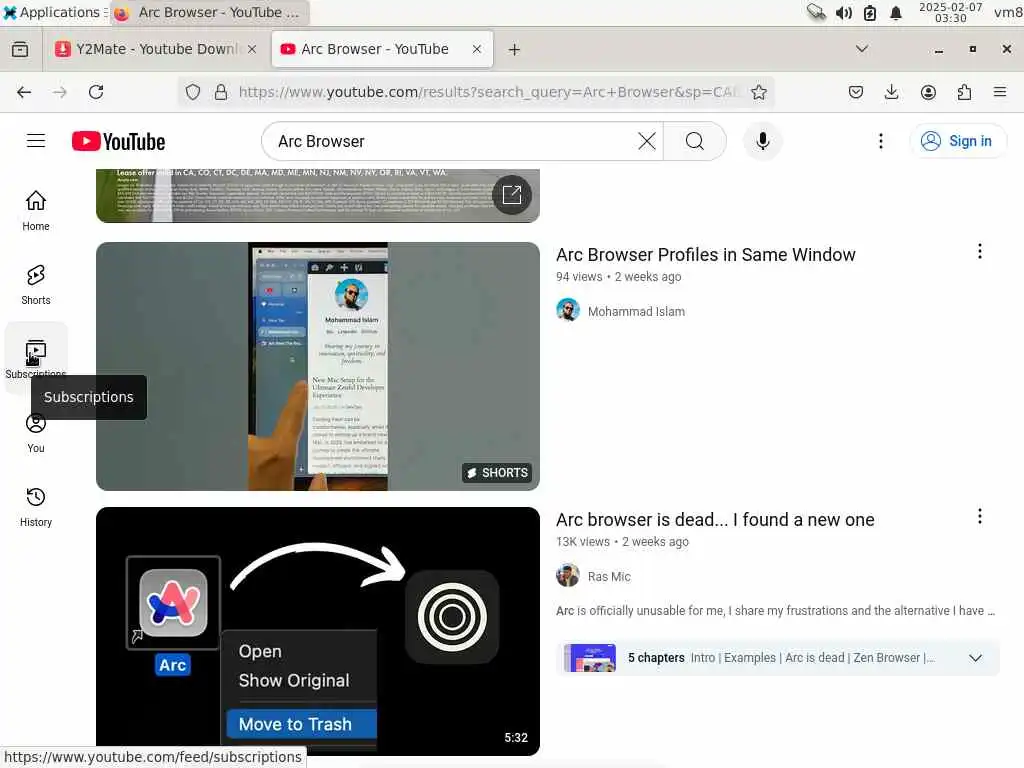View site security lock information
This screenshot has width=1024, height=768.
pyautogui.click(x=221, y=92)
